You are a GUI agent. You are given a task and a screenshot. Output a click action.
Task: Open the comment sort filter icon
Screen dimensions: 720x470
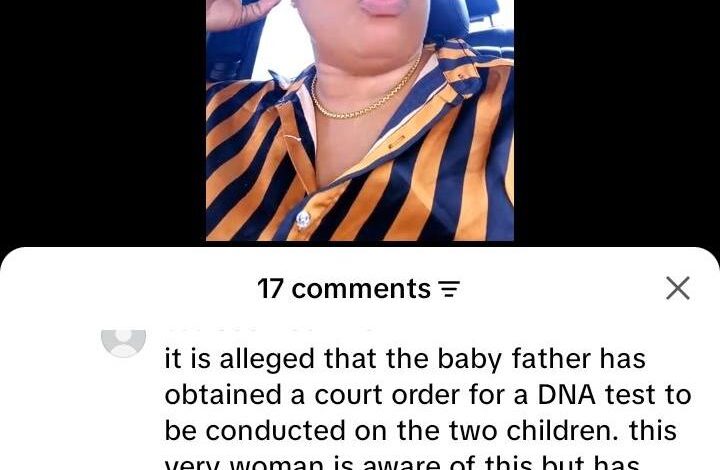click(x=450, y=289)
